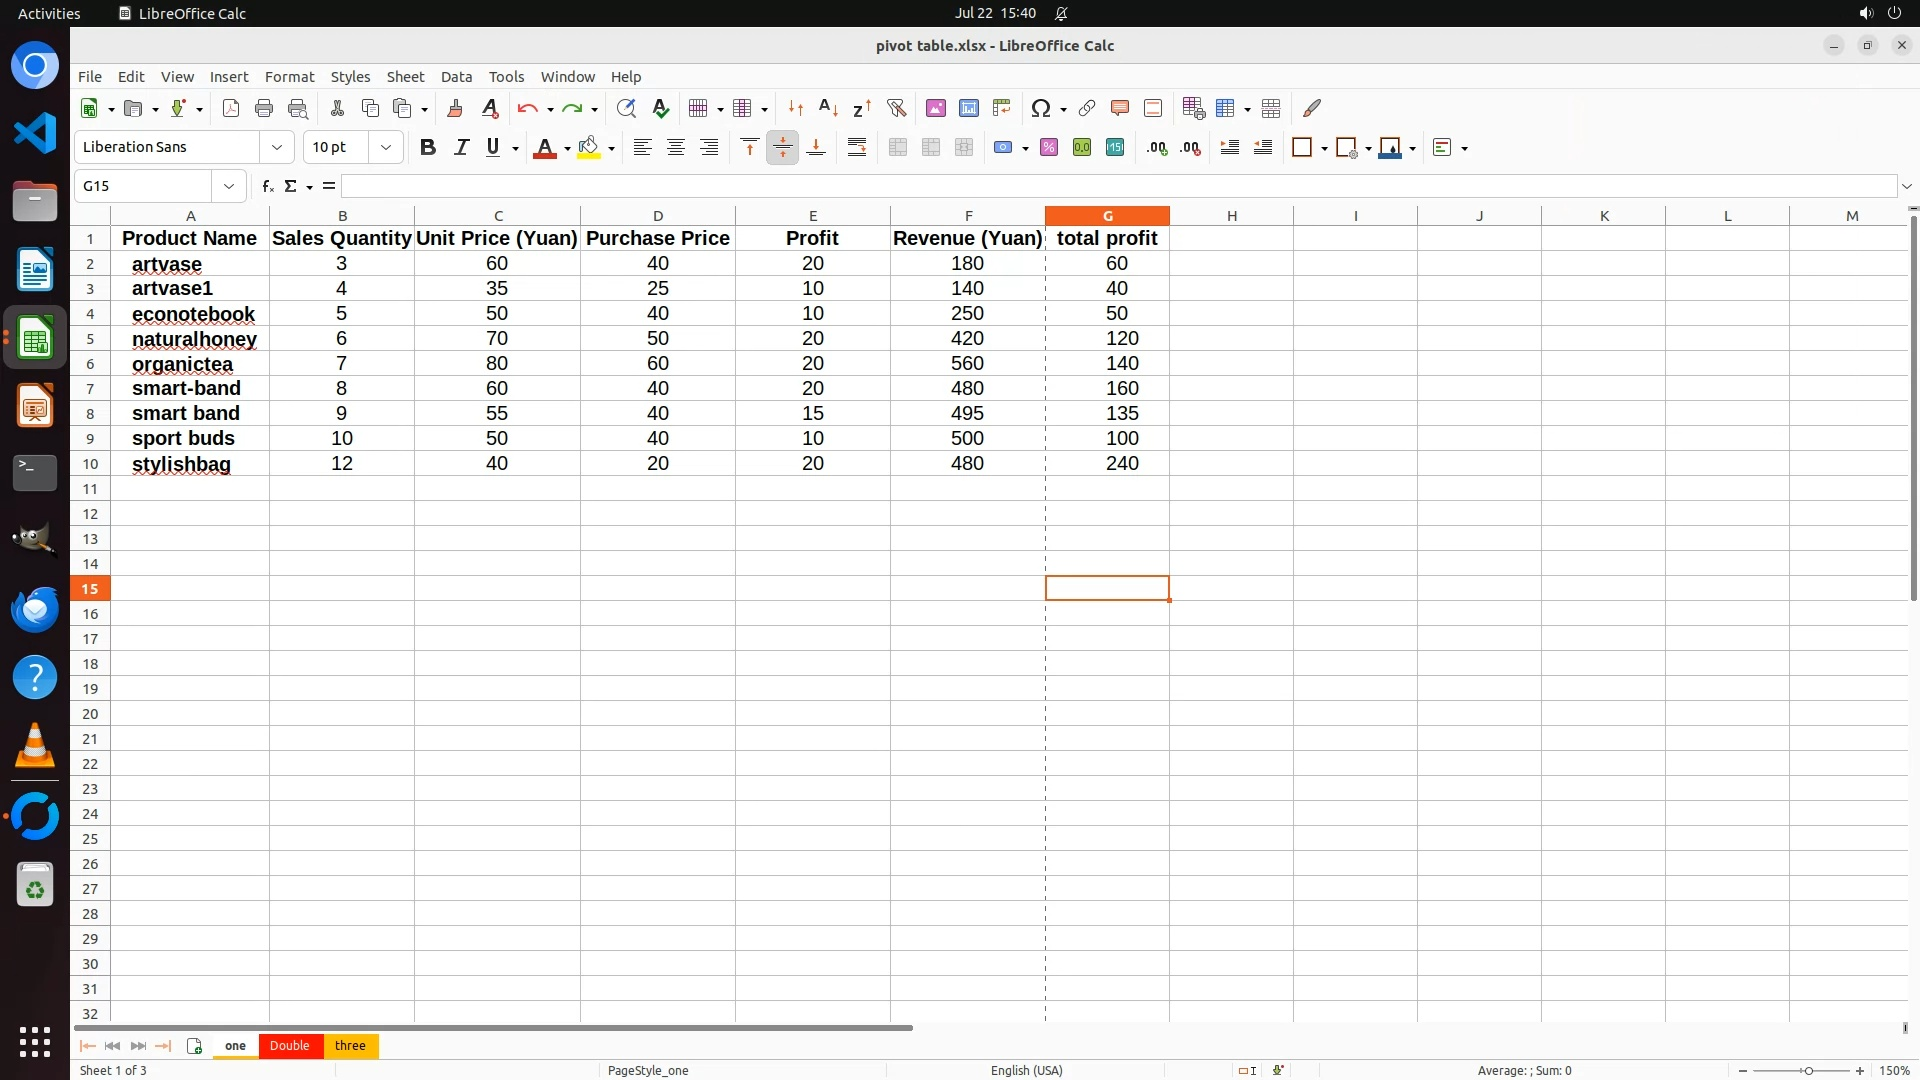Click the Format as Percent icon
1920x1080 pixels.
coord(1049,148)
